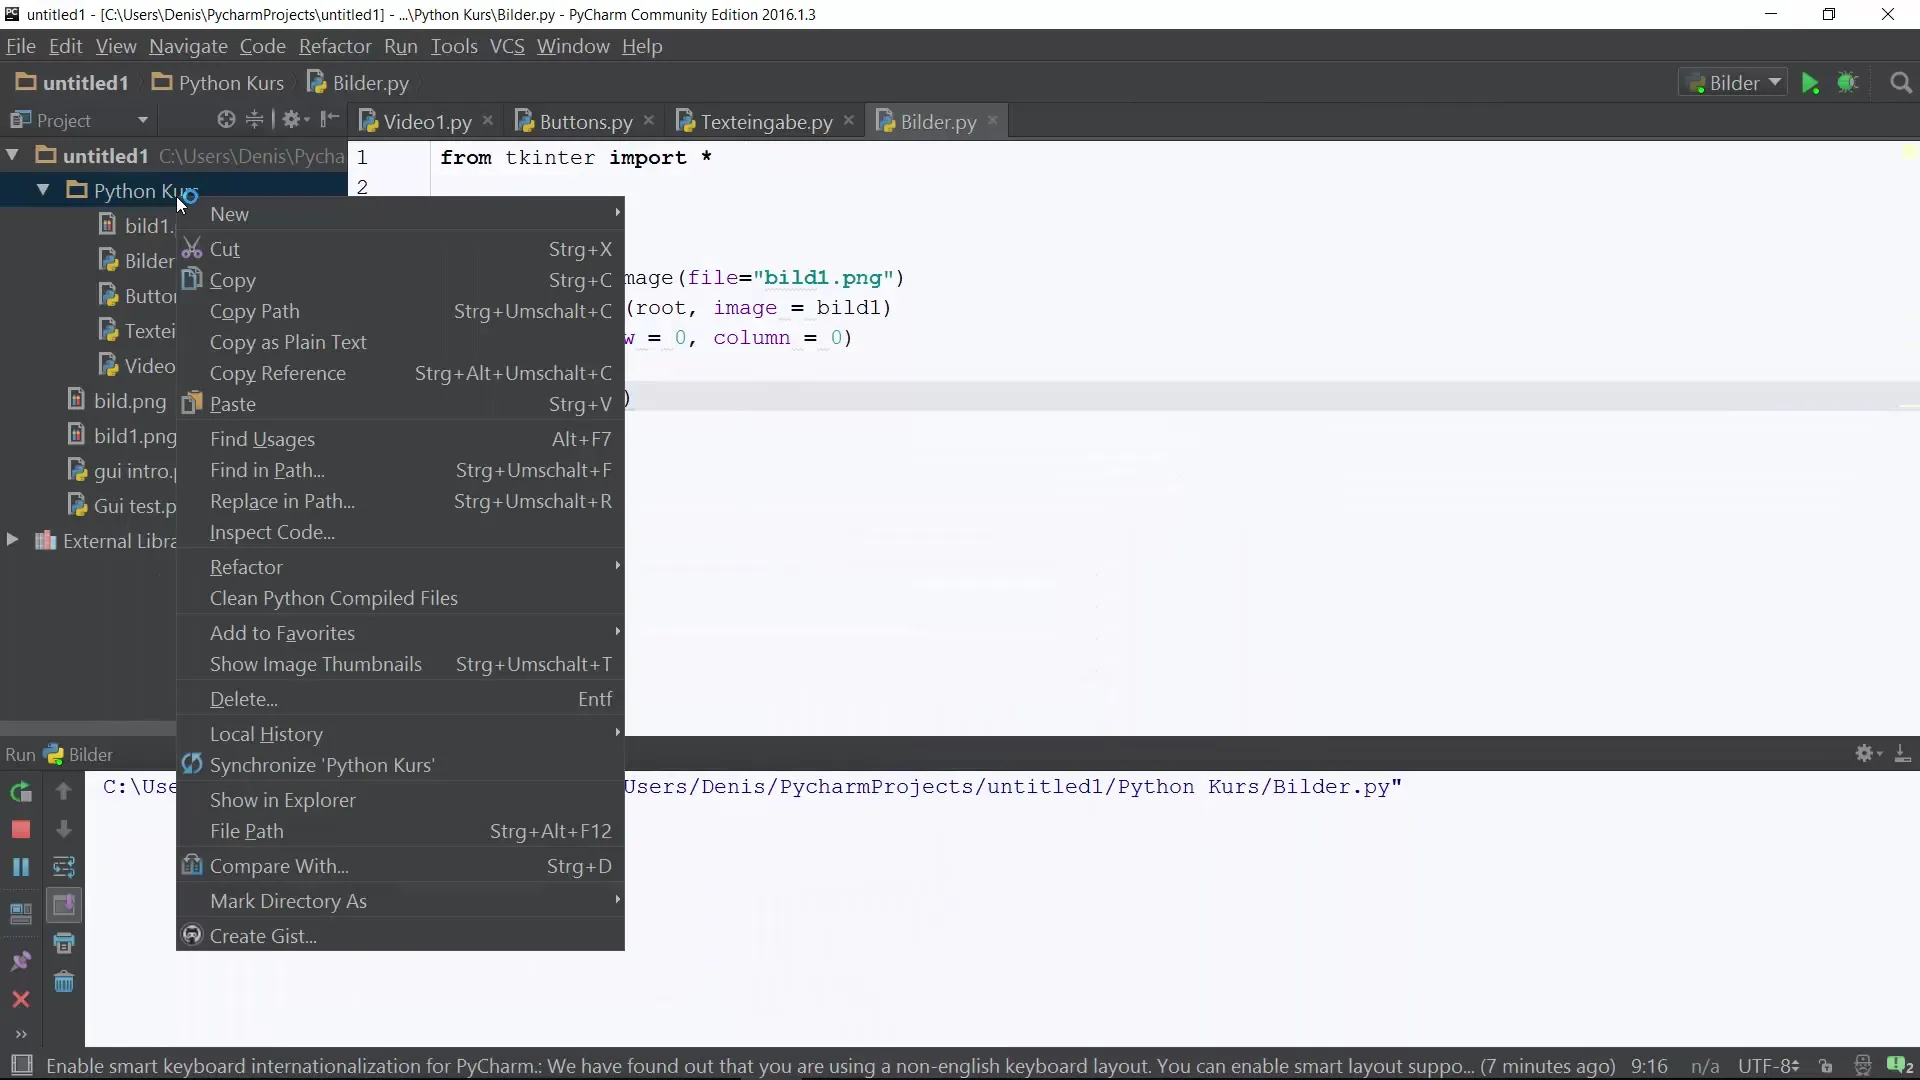Screen dimensions: 1920x1080
Task: Hide the Project tool window
Action: coord(330,120)
